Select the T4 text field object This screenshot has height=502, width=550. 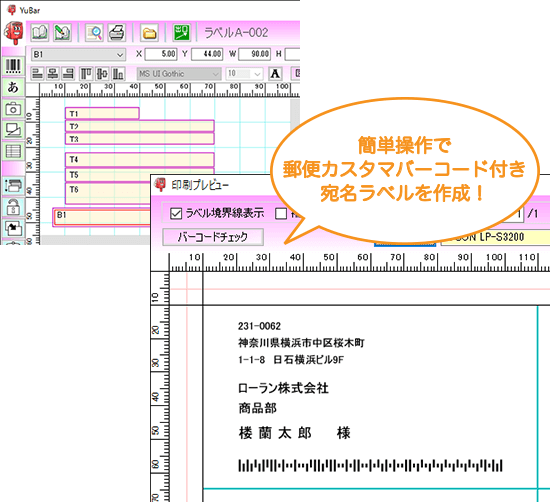140,160
